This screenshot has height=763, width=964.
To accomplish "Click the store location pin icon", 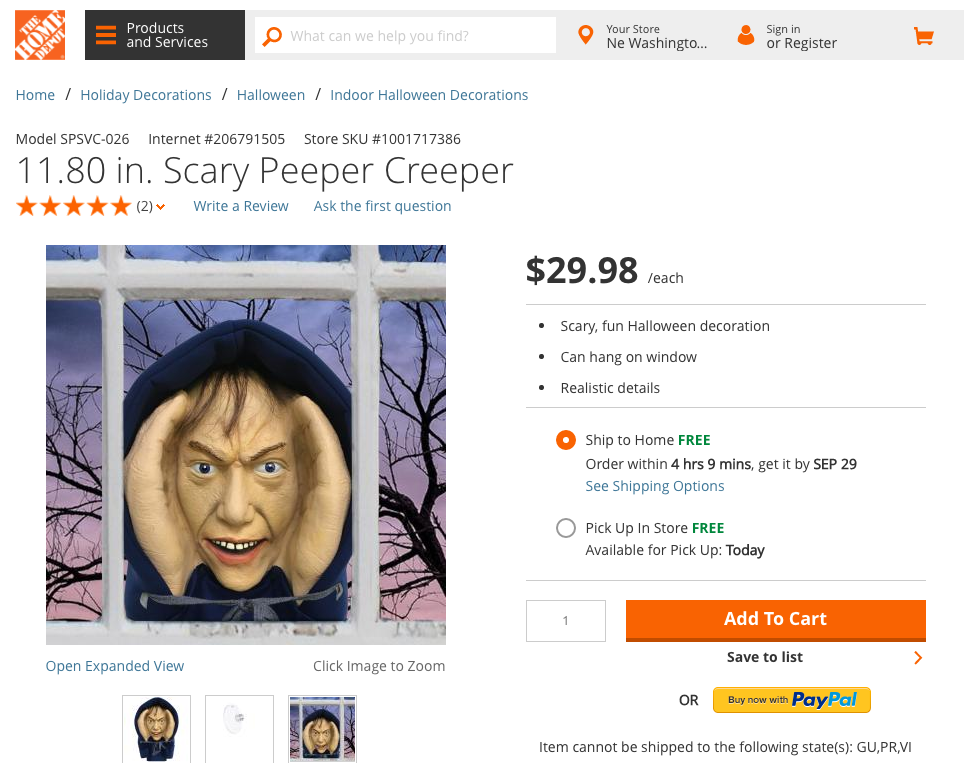I will click(x=586, y=36).
